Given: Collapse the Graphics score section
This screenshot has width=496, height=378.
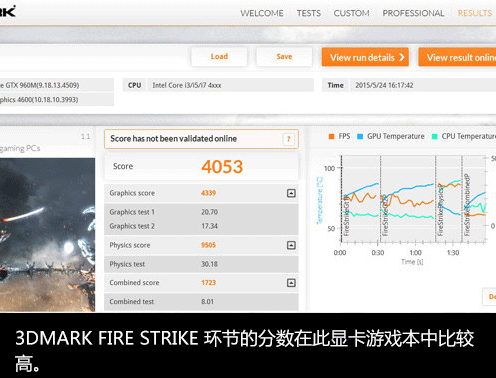Looking at the screenshot, I should [291, 193].
